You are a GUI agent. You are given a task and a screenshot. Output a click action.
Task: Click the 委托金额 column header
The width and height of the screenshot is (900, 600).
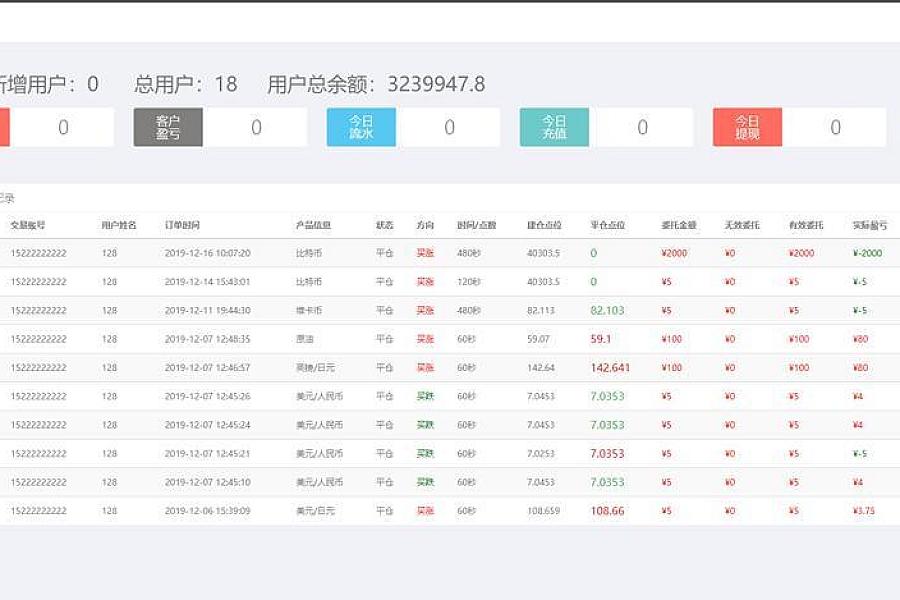click(679, 225)
